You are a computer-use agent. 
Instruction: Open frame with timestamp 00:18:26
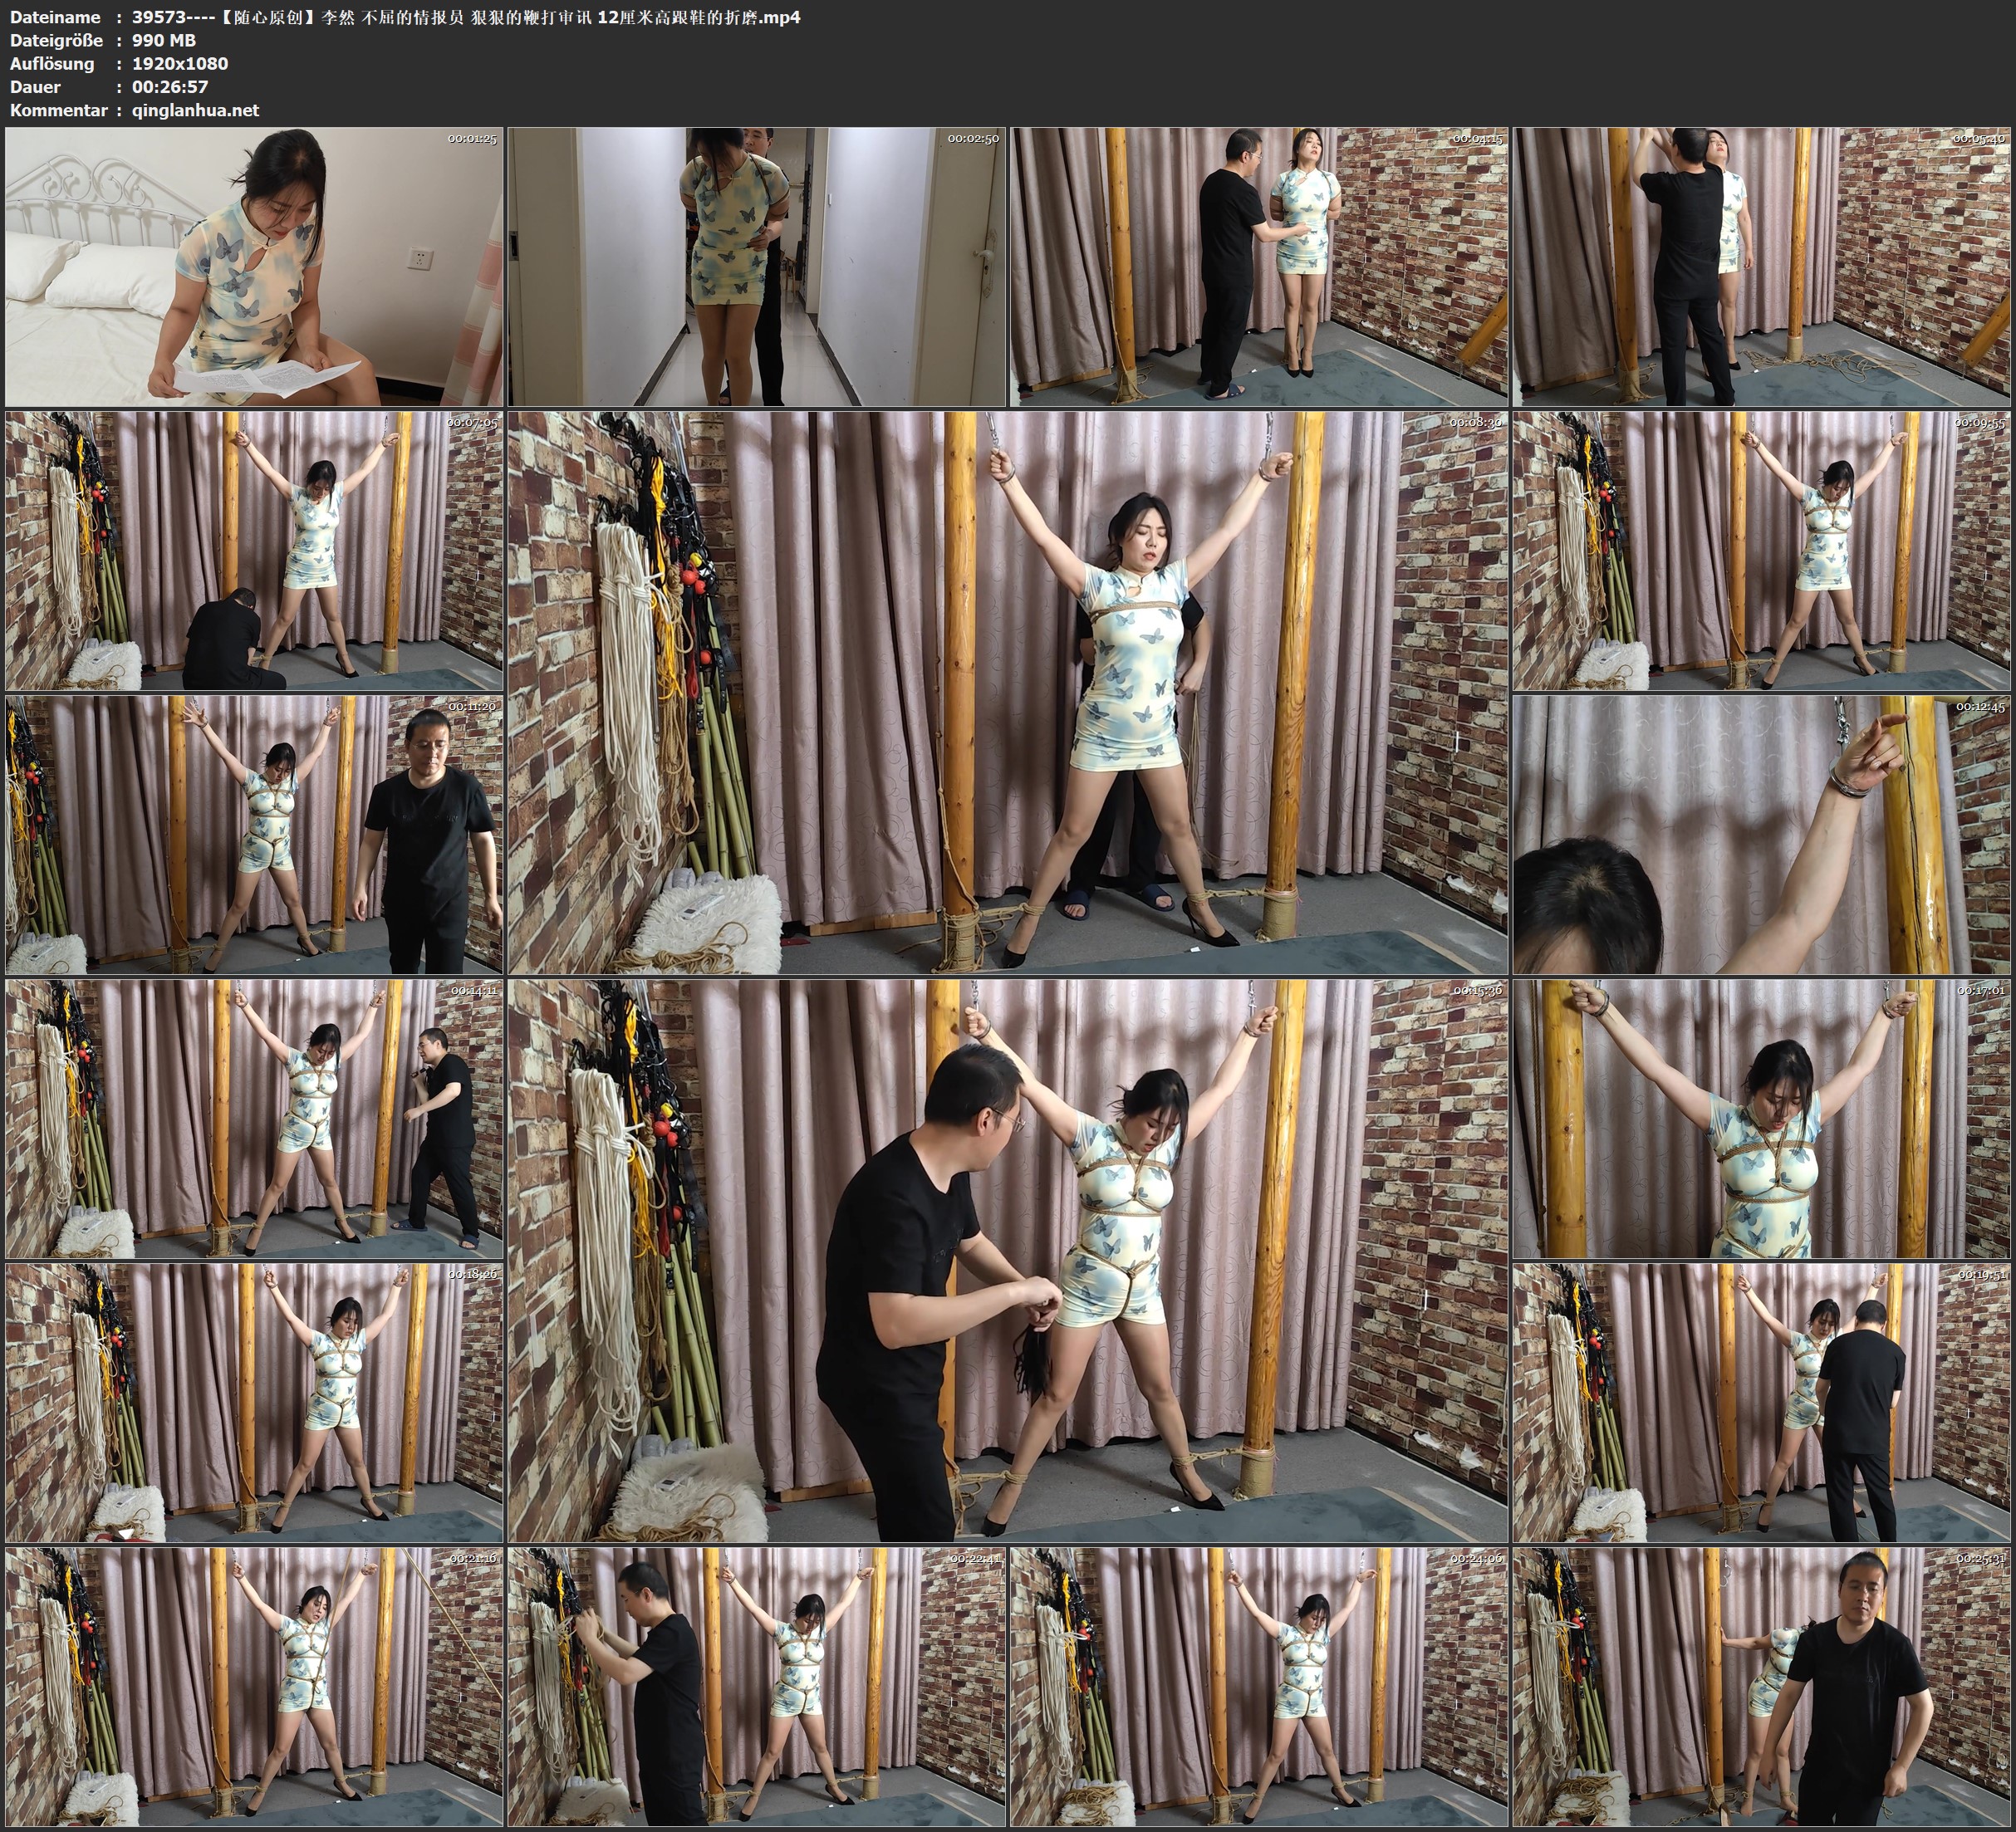(x=254, y=1402)
